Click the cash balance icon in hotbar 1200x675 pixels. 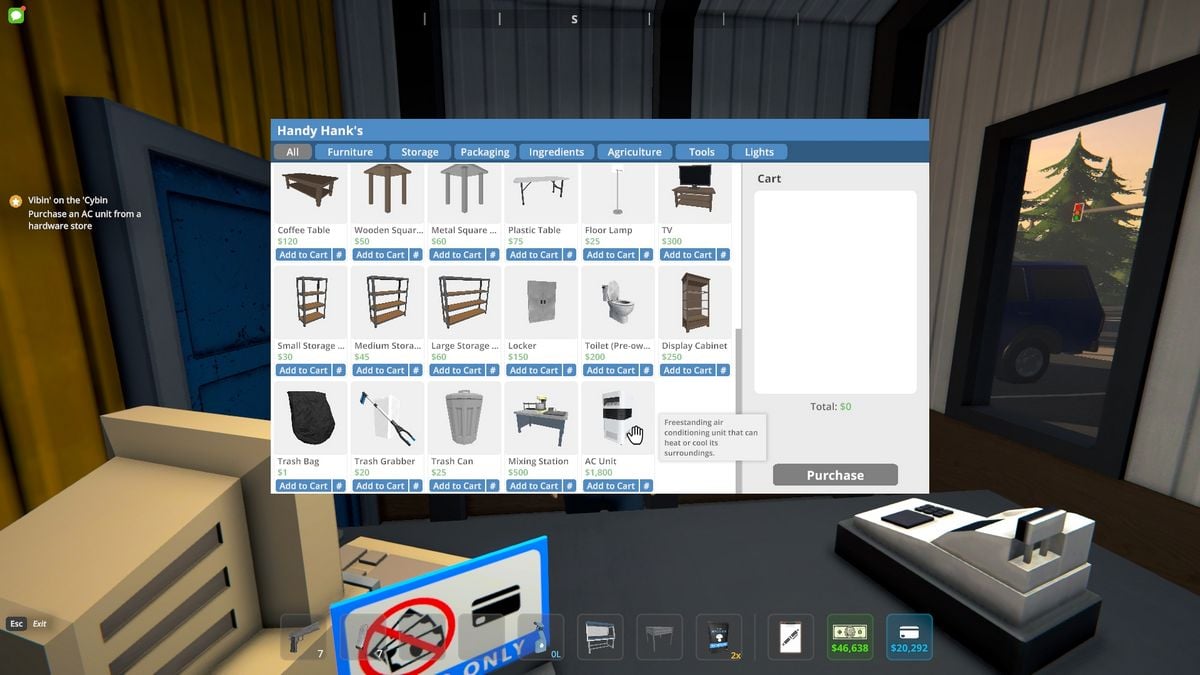[849, 636]
